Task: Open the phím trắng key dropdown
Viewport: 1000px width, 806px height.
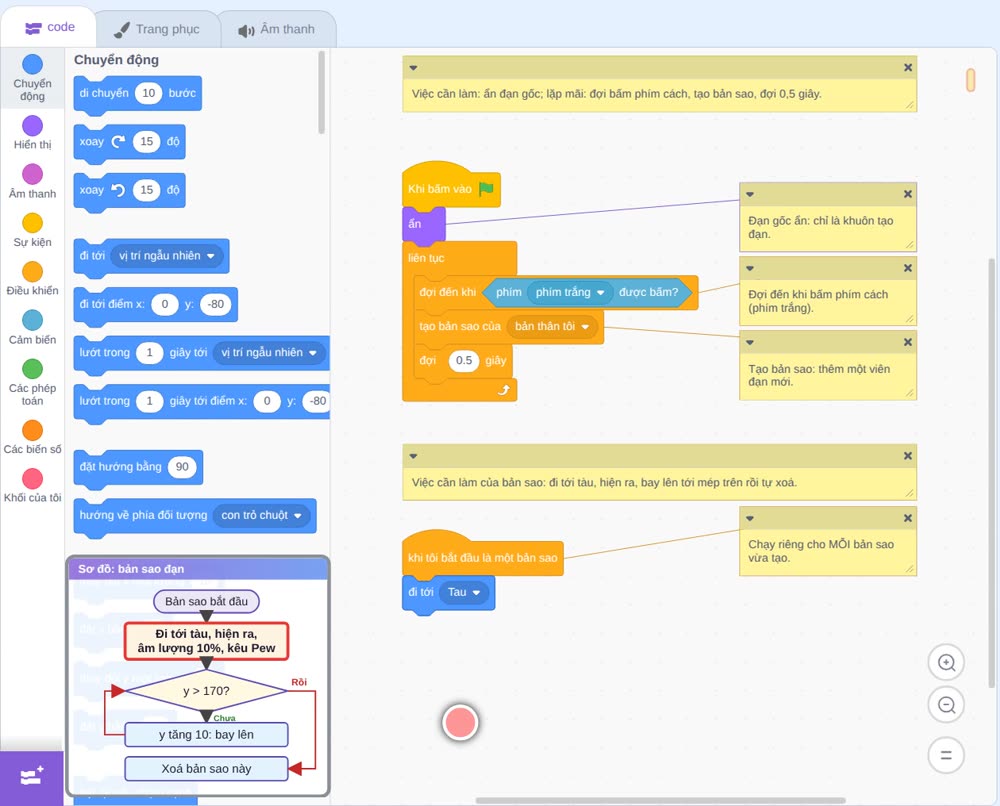Action: 570,292
